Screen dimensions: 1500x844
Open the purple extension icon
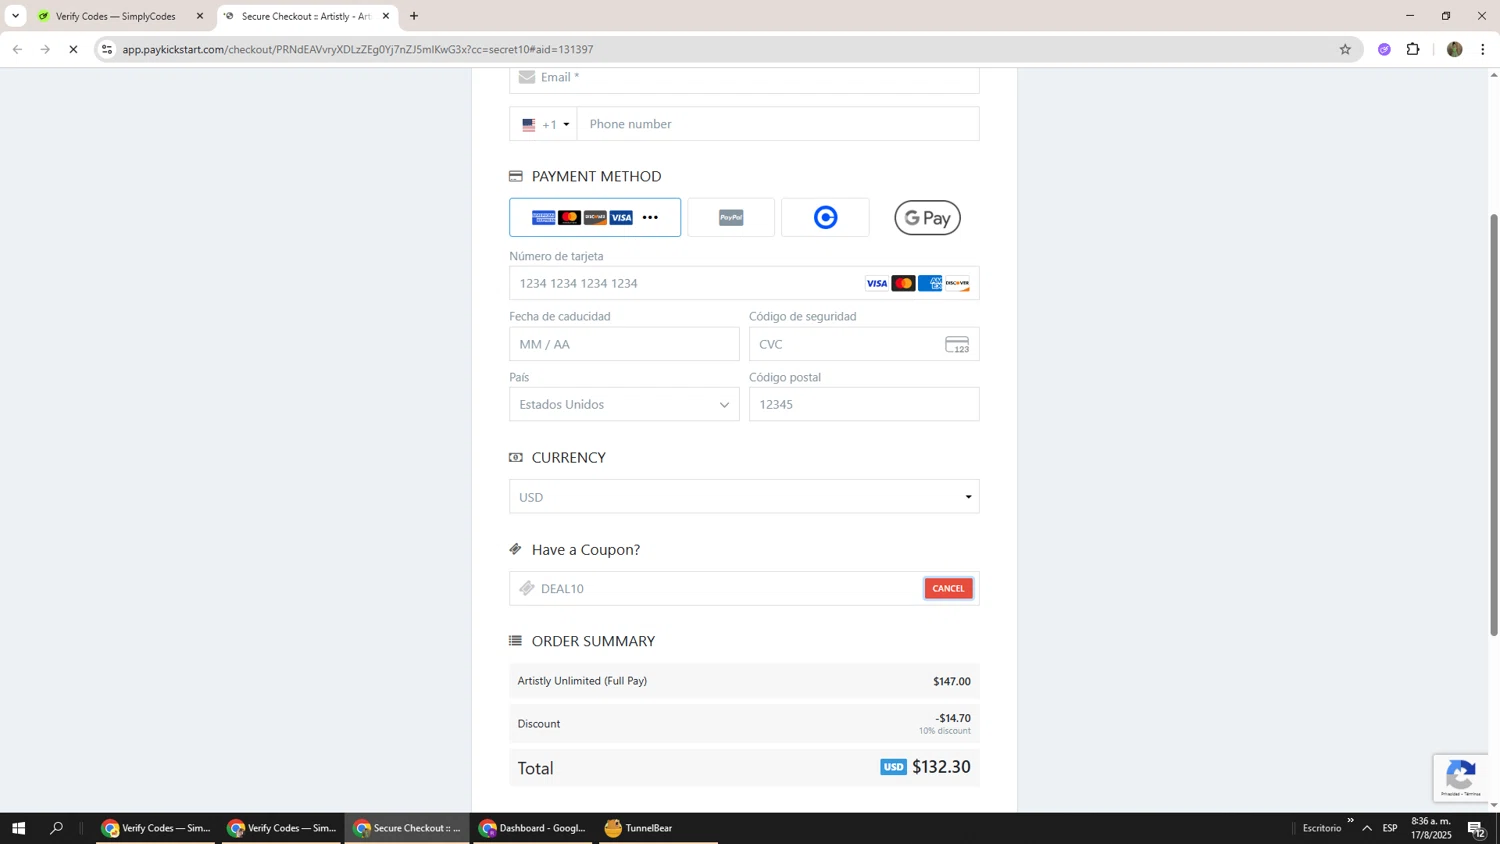pos(1384,49)
